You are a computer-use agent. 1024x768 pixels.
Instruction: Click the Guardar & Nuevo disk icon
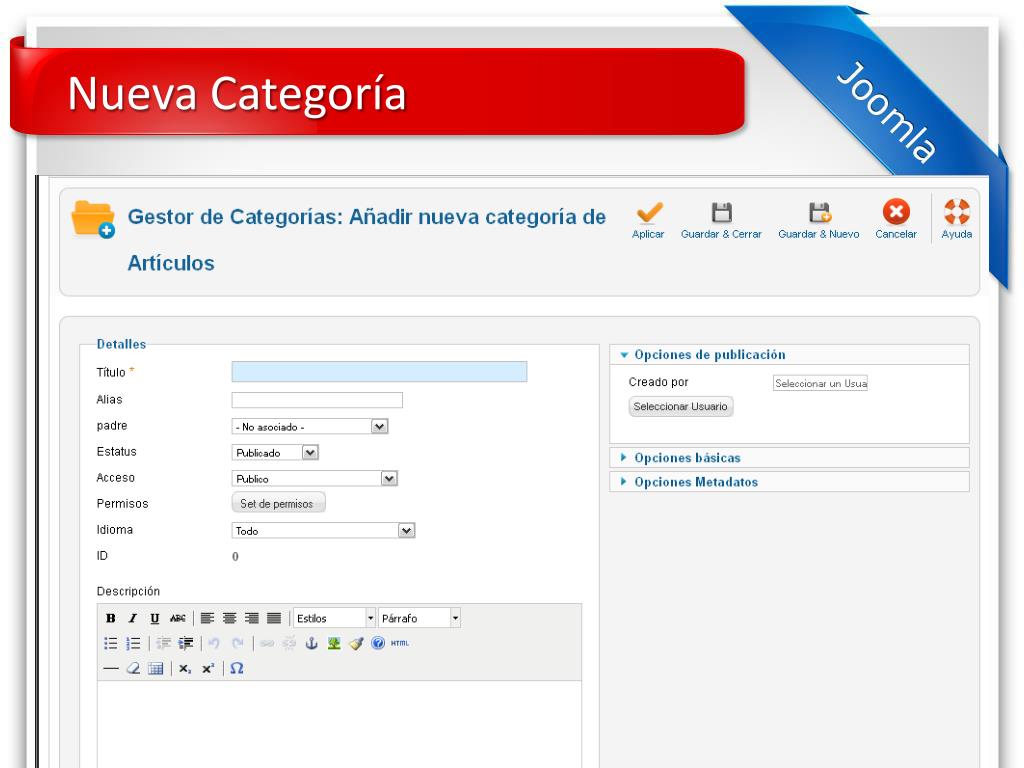(x=820, y=212)
